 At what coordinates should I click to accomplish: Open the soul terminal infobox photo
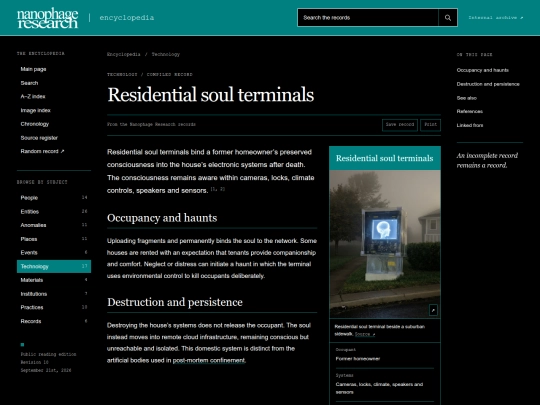385,244
